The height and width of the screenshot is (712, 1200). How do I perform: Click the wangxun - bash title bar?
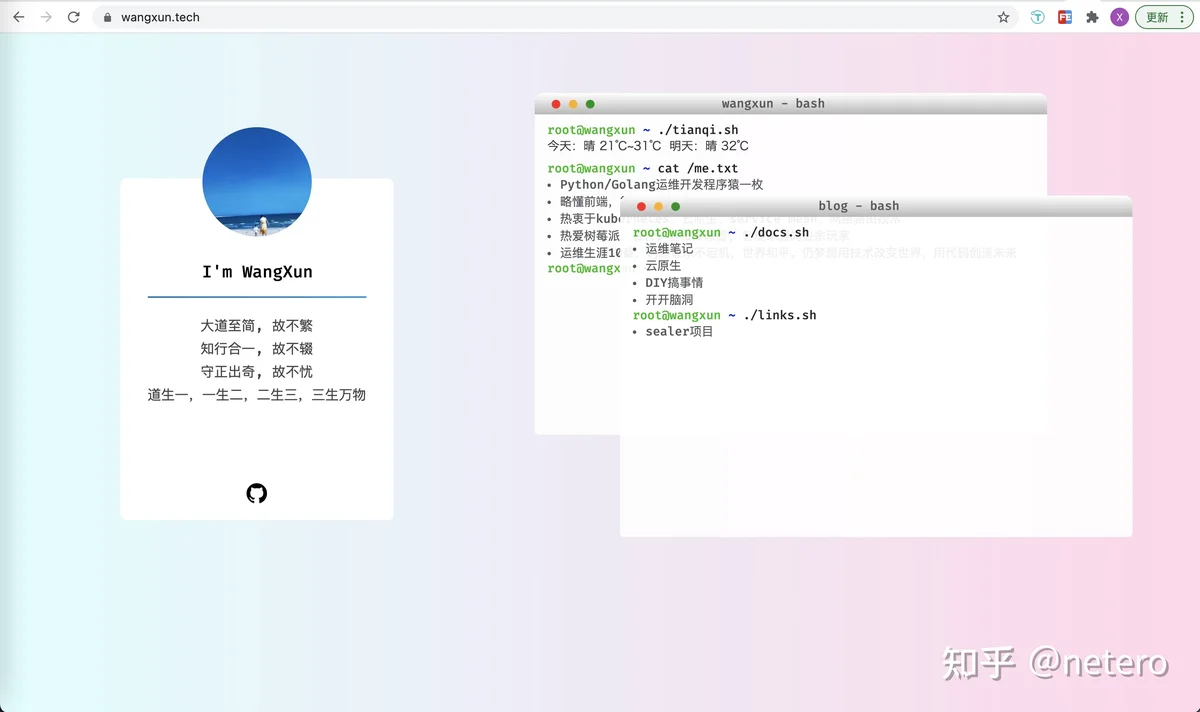790,104
